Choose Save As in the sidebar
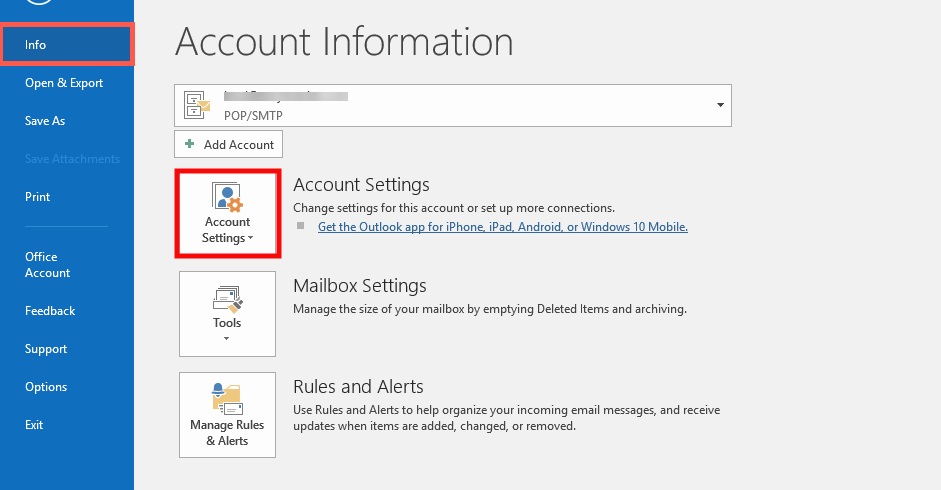The height and width of the screenshot is (490, 941). (x=45, y=121)
